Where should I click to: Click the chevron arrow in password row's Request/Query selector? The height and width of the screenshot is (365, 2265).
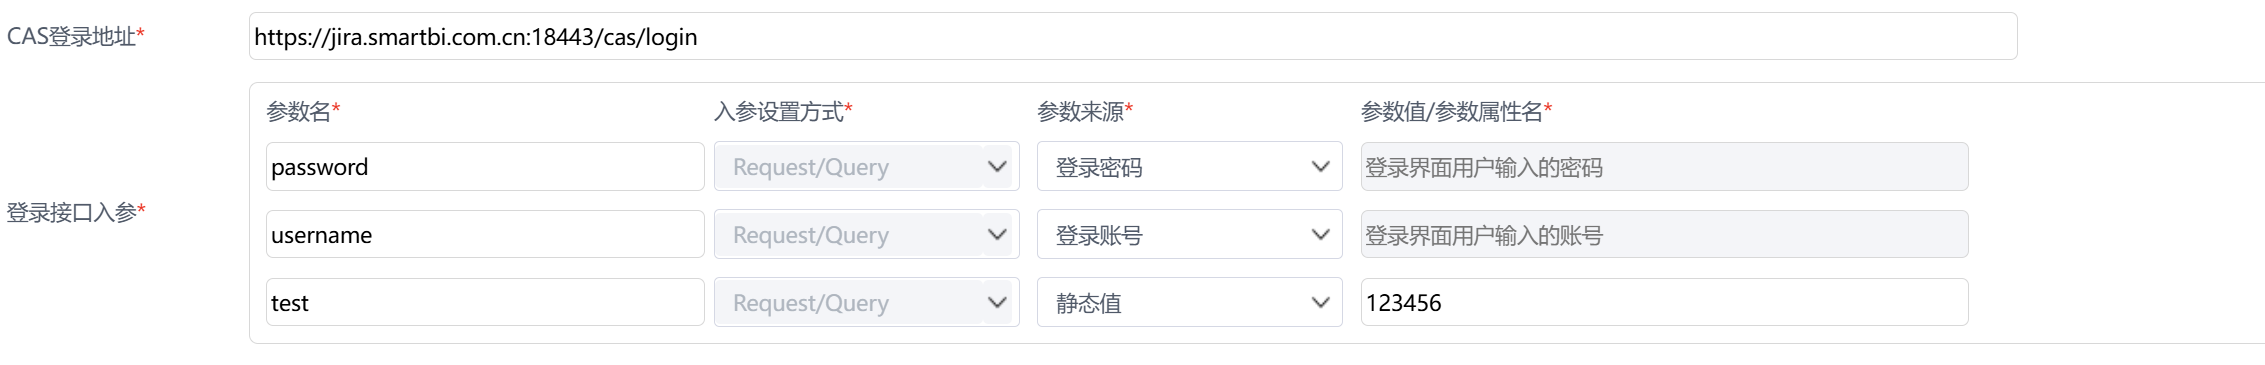(x=996, y=166)
